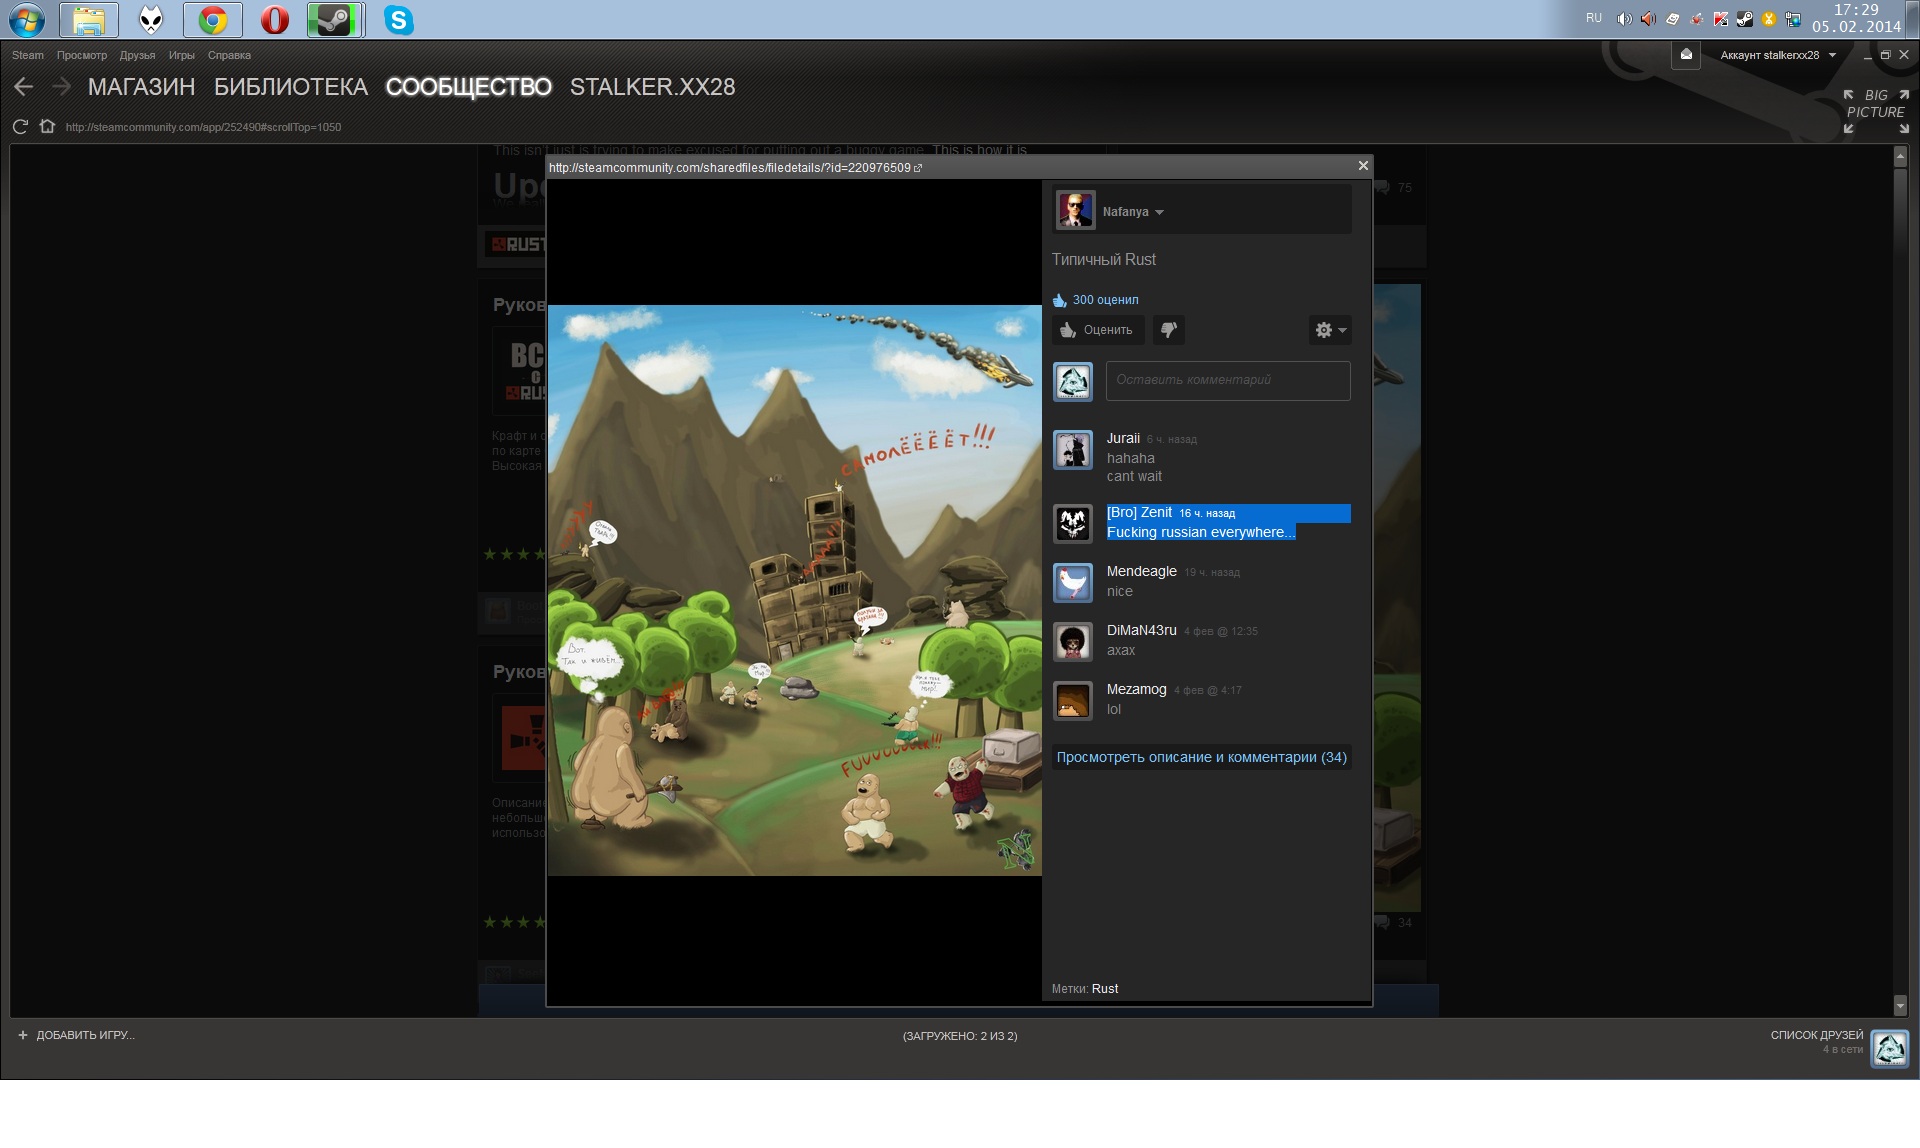
Task: Go to home page icon
Action: coord(47,127)
